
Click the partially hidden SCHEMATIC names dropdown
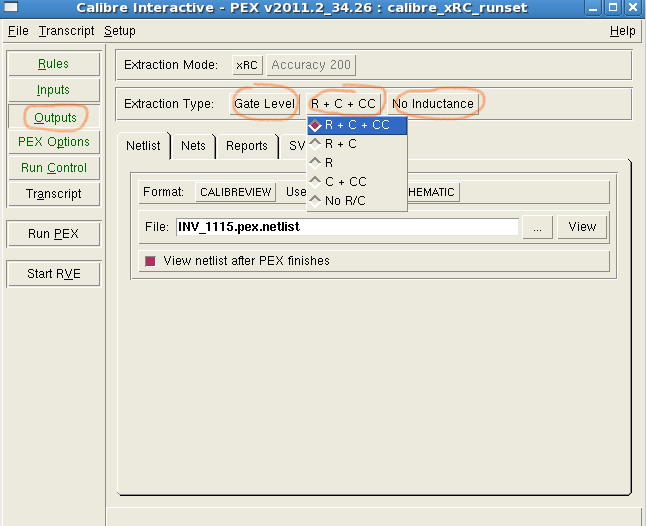pyautogui.click(x=433, y=192)
